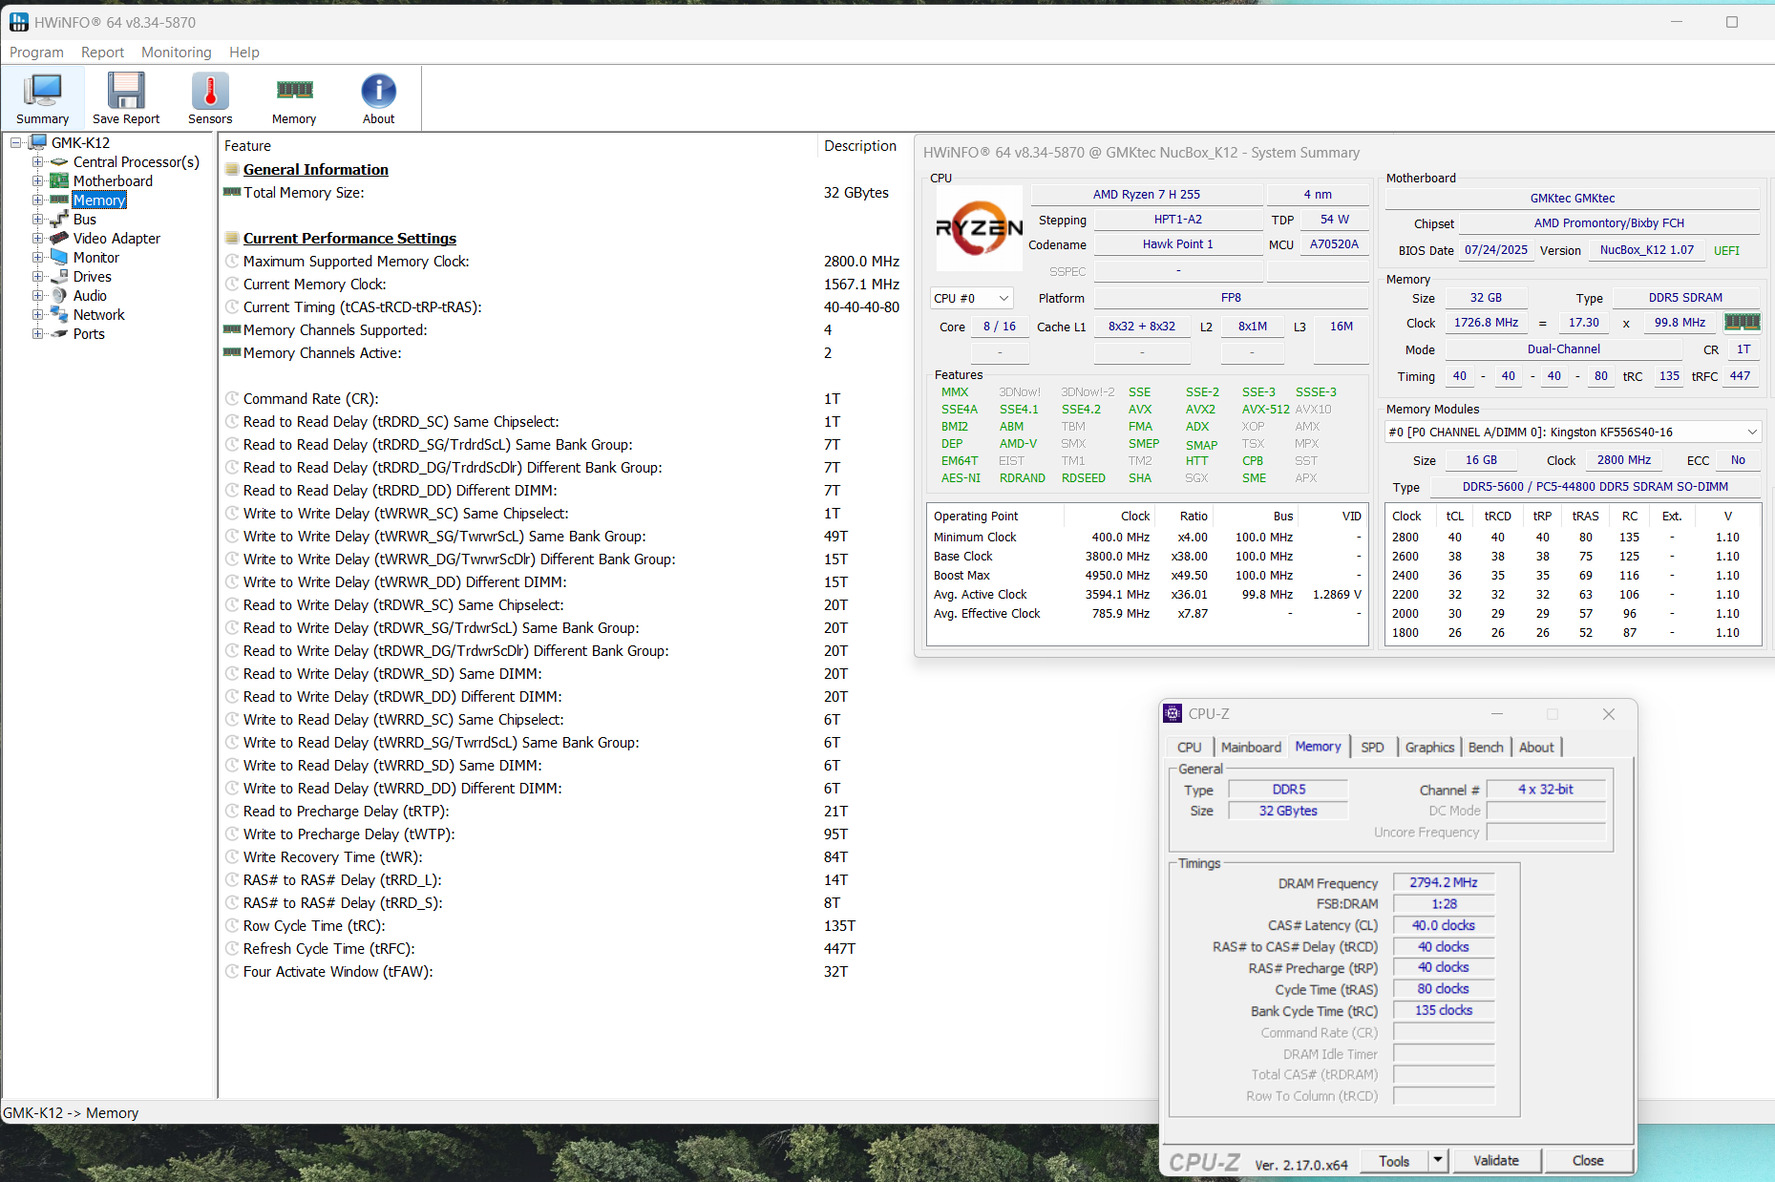Expand the Video Adapter tree node

pyautogui.click(x=37, y=238)
